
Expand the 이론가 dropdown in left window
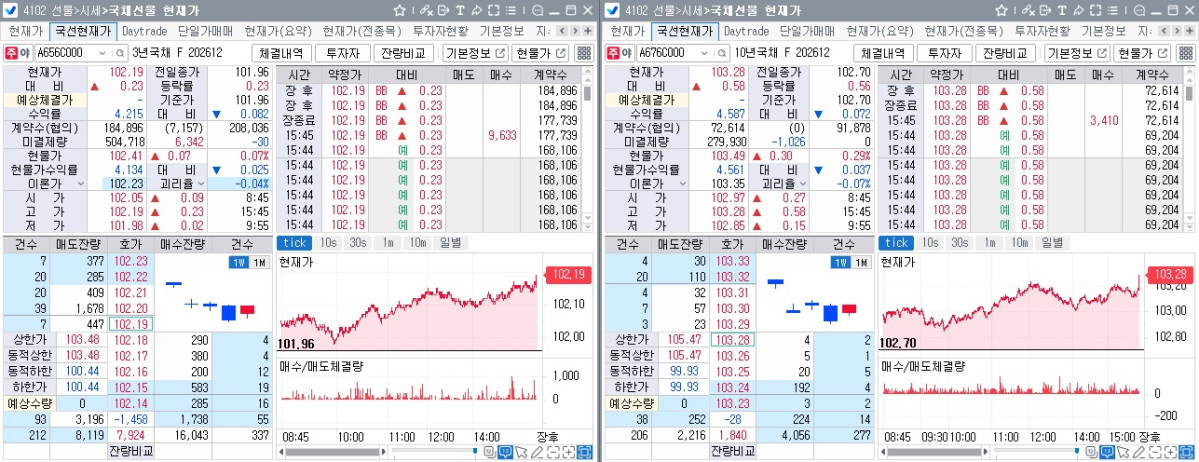point(80,184)
